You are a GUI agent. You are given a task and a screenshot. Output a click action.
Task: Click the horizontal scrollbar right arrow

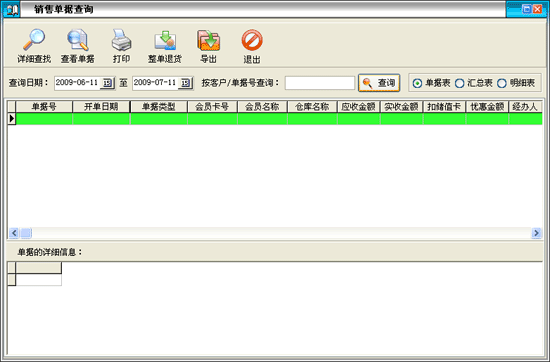[x=536, y=233]
